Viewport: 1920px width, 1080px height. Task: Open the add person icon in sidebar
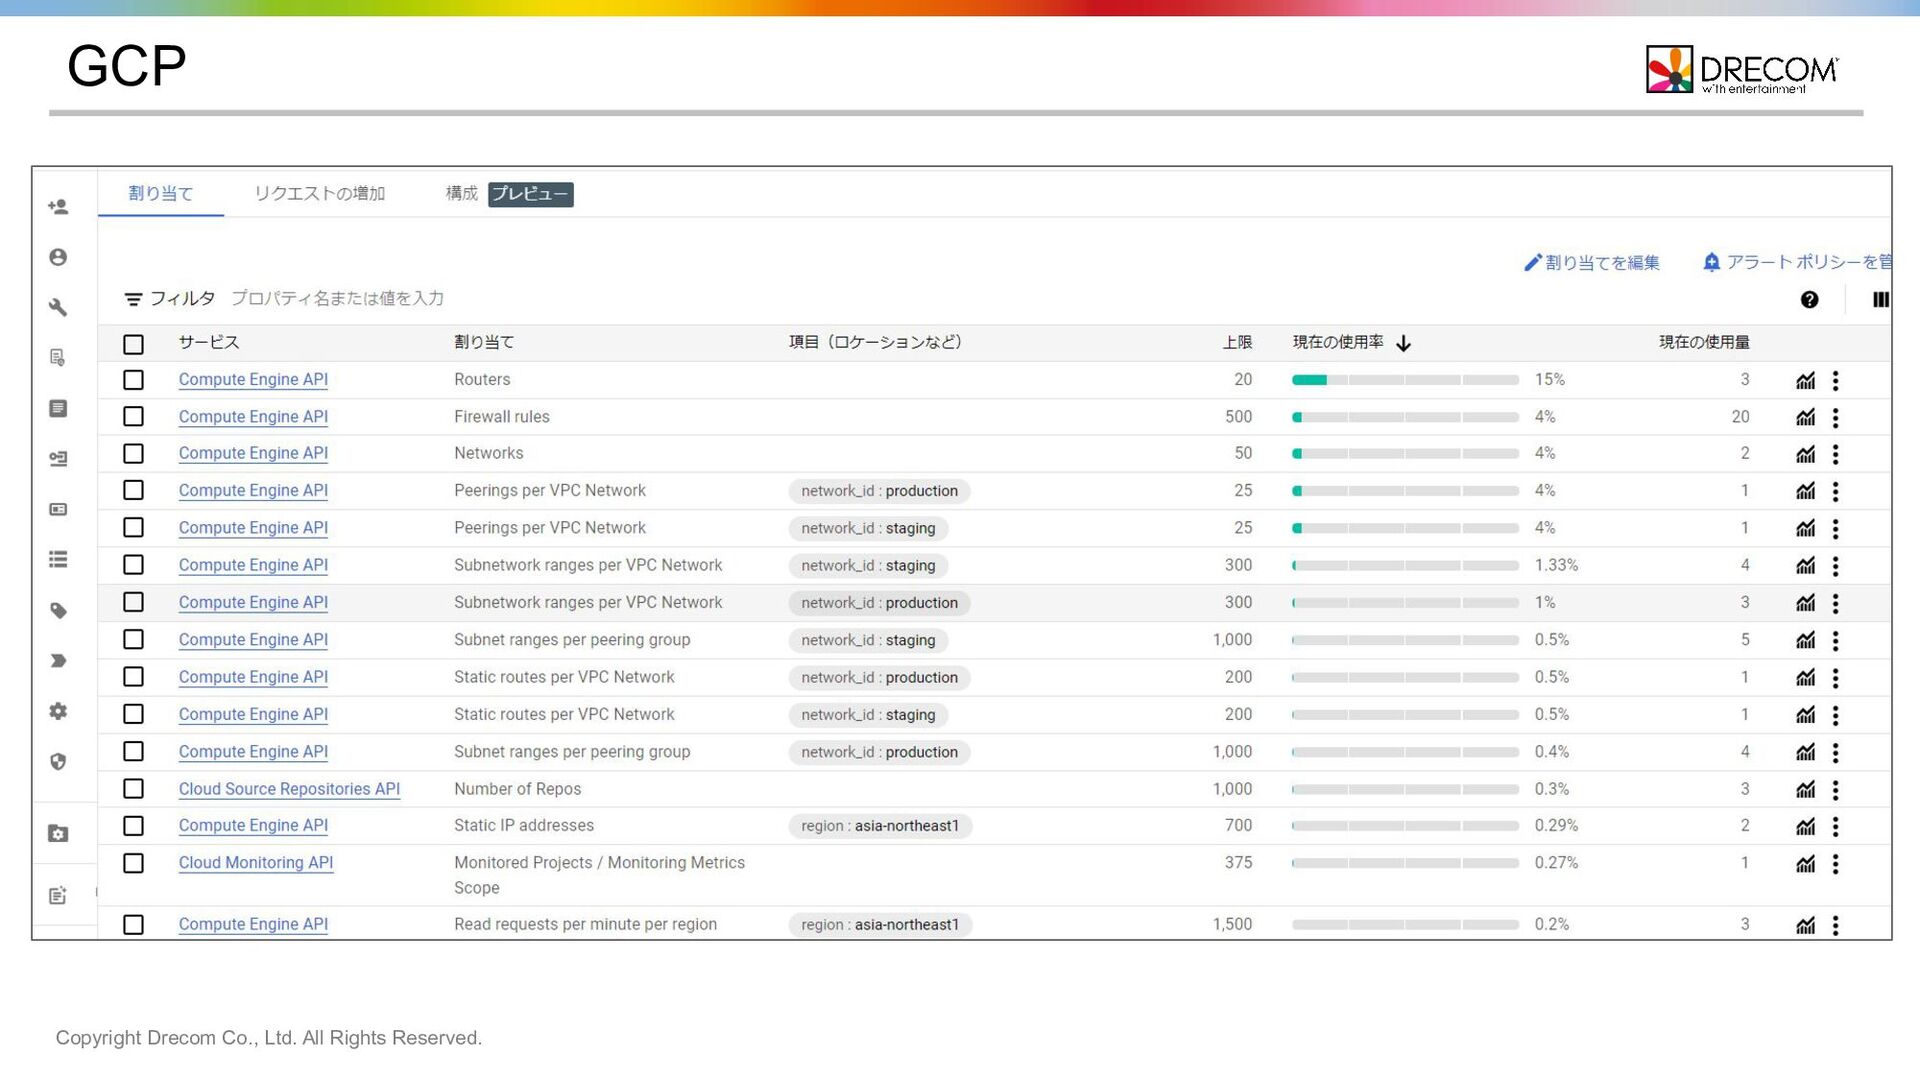click(58, 207)
